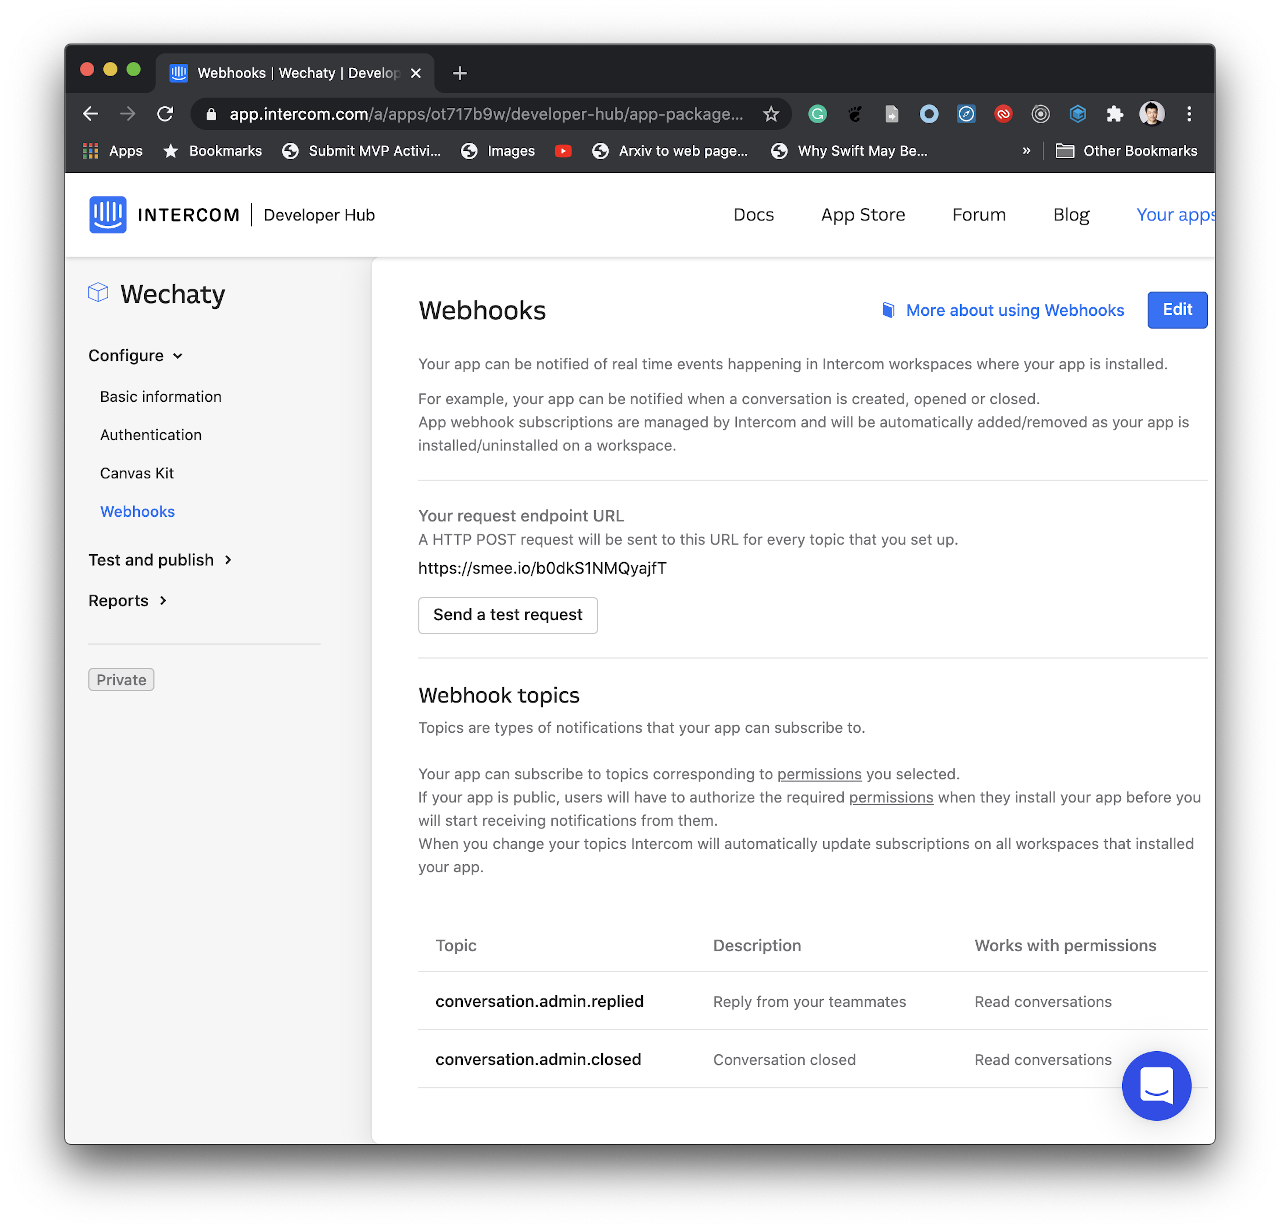The width and height of the screenshot is (1280, 1230).
Task: Click the Works with permissions header
Action: tap(1066, 946)
